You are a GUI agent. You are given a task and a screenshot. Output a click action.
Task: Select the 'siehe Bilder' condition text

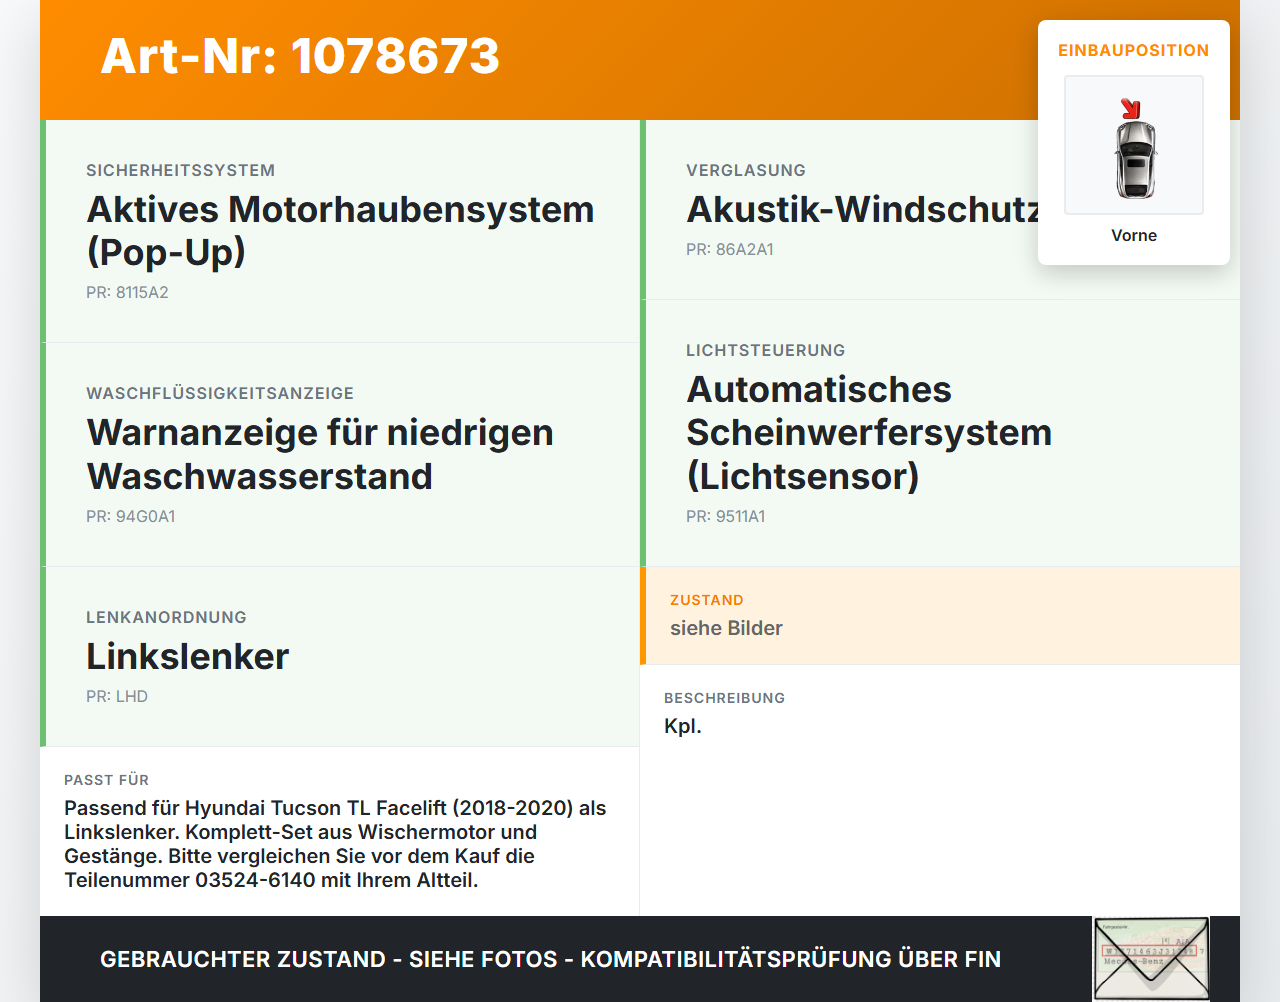point(726,628)
